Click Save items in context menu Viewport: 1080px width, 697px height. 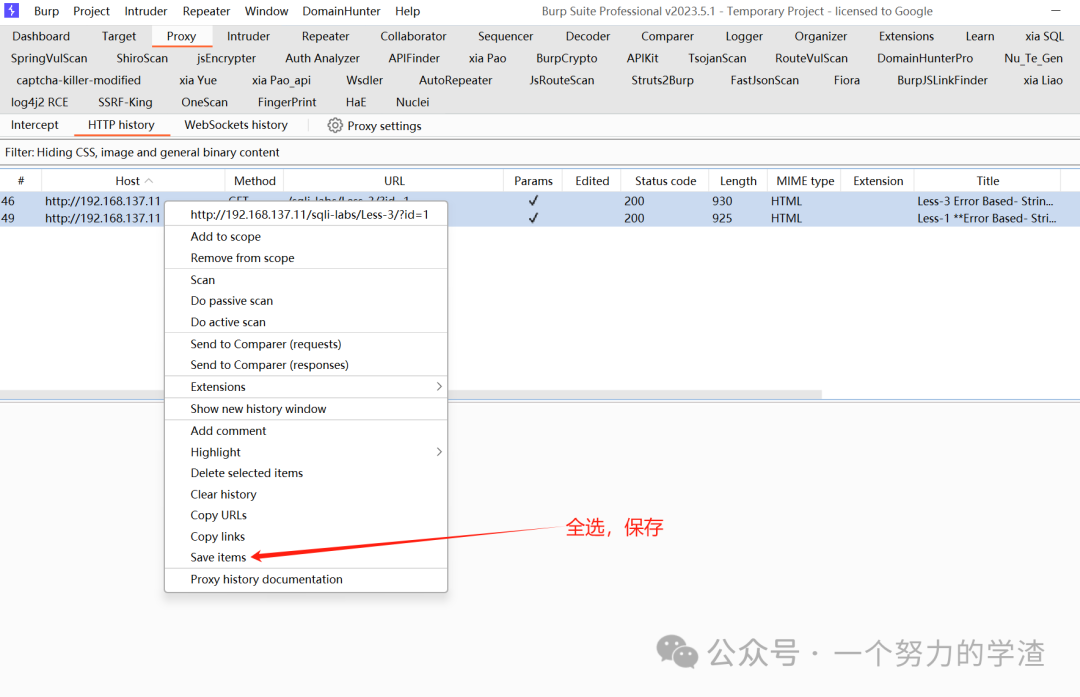coord(306,557)
